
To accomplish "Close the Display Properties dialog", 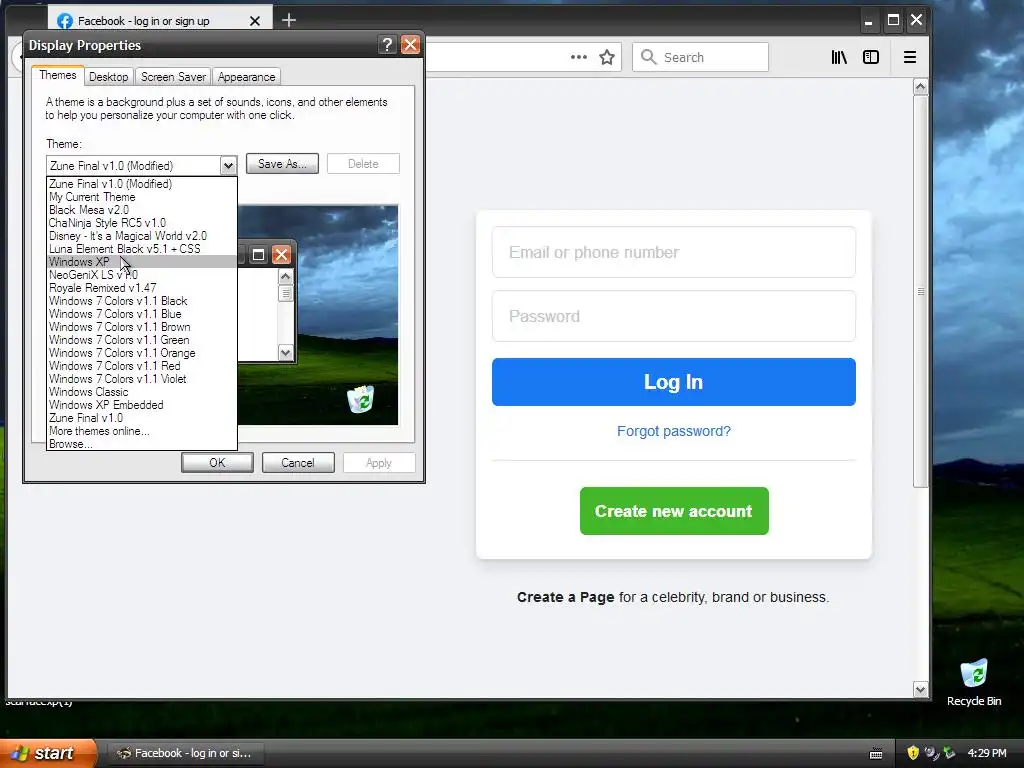I will click(x=410, y=44).
